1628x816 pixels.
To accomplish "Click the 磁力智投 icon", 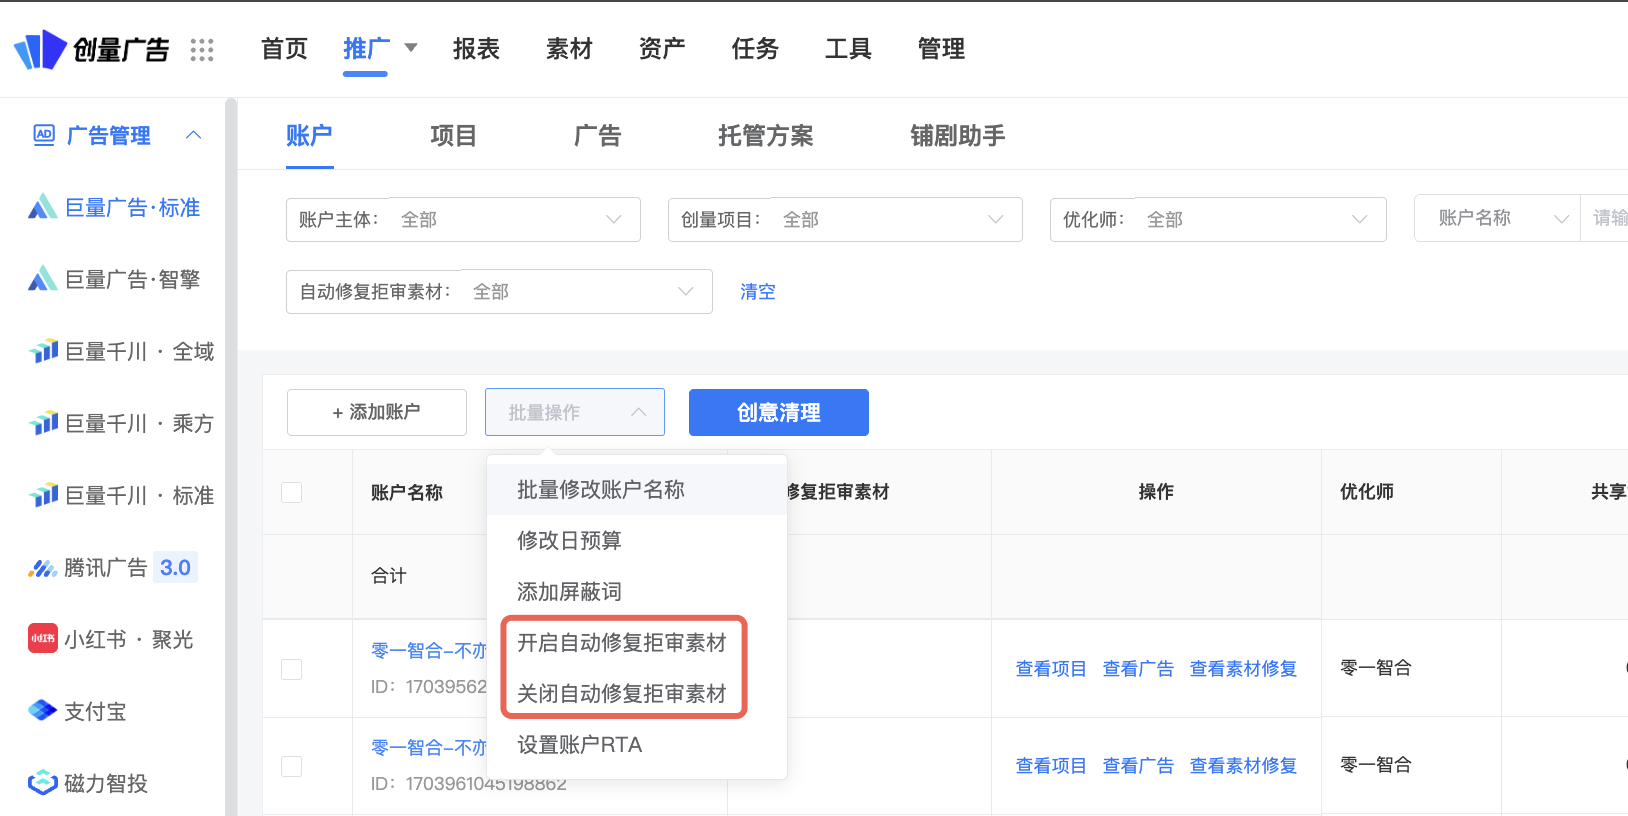I will [43, 782].
